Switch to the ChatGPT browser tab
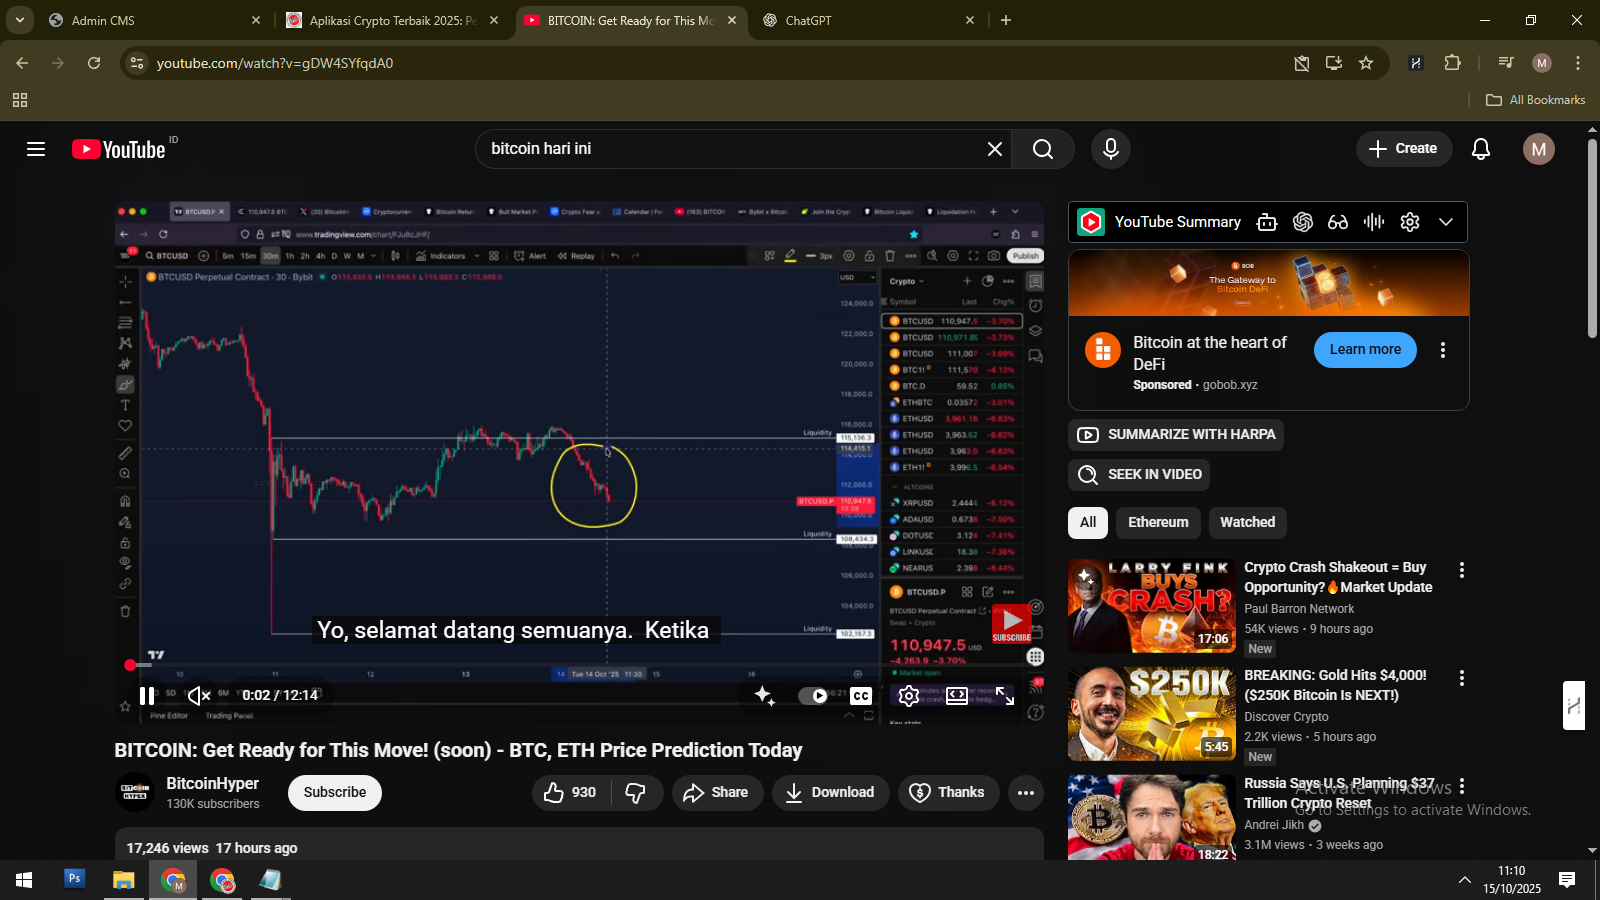This screenshot has width=1600, height=900. point(866,20)
